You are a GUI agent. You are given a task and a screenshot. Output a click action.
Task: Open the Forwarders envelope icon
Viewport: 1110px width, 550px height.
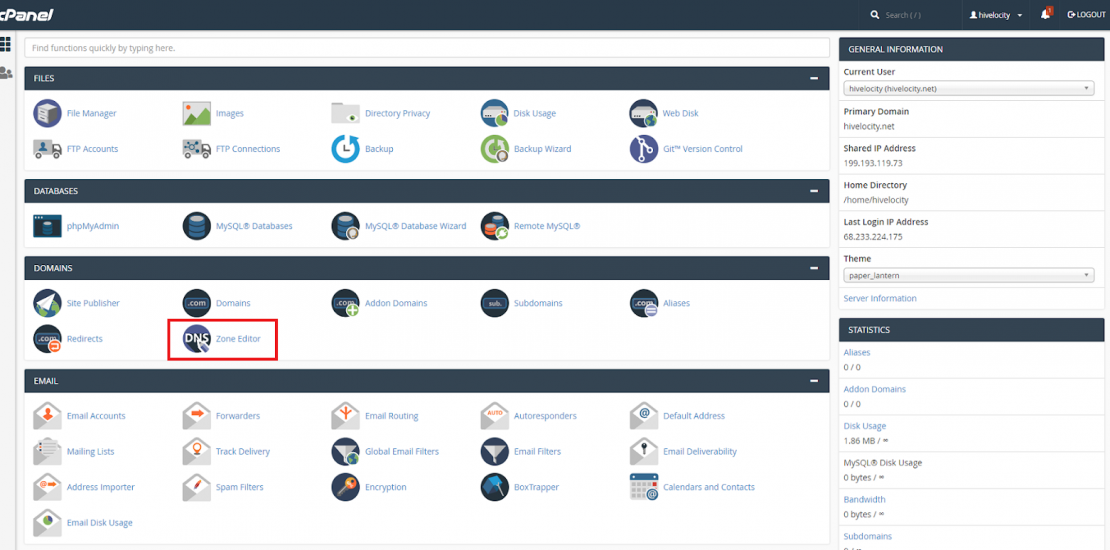click(x=197, y=416)
